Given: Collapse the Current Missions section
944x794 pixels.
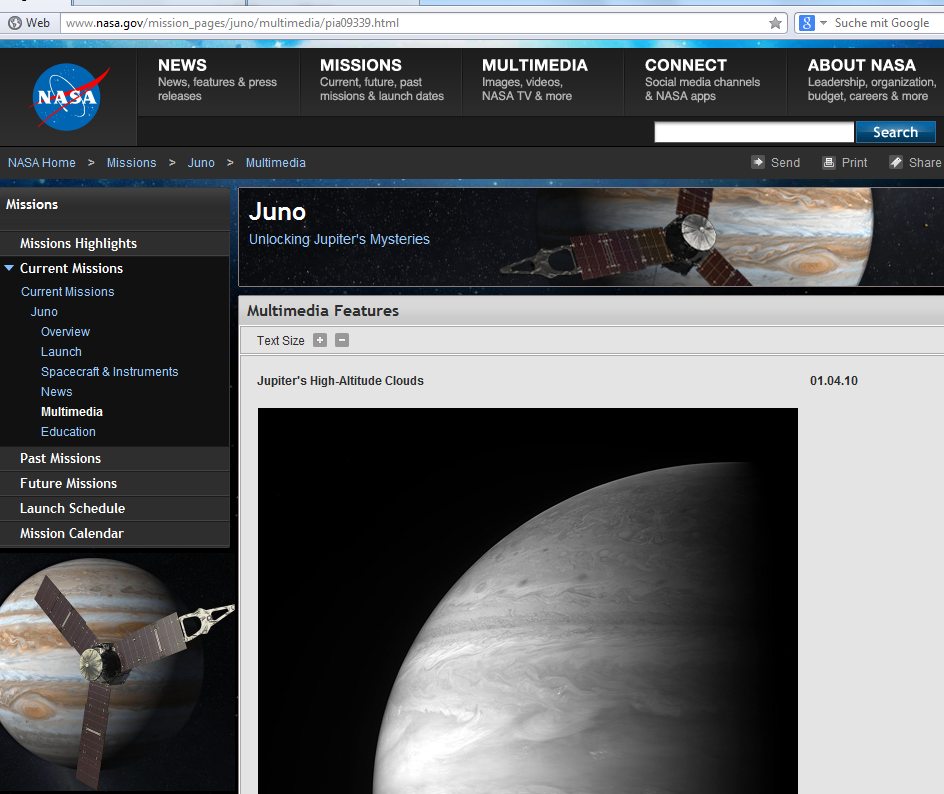Looking at the screenshot, I should [x=10, y=268].
